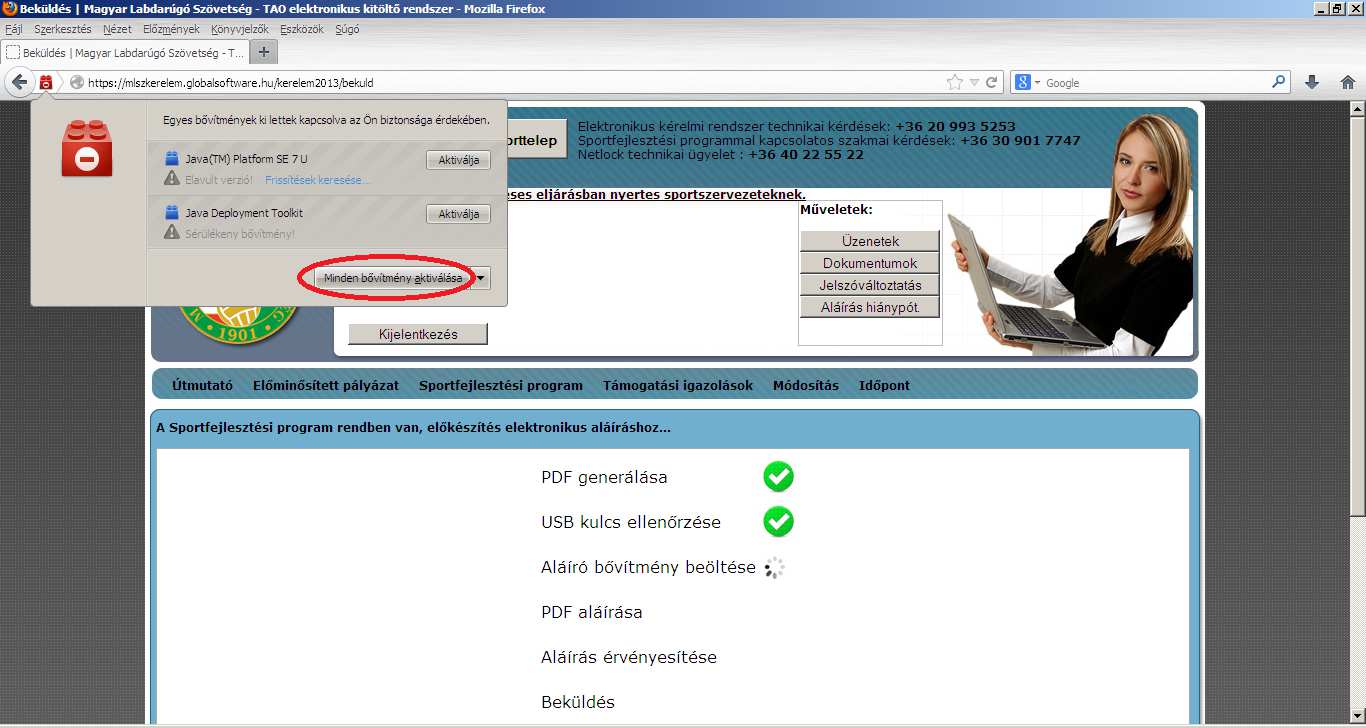Click the warning icon next to Sérülékeny bővítmény
The width and height of the screenshot is (1366, 728).
tap(171, 233)
